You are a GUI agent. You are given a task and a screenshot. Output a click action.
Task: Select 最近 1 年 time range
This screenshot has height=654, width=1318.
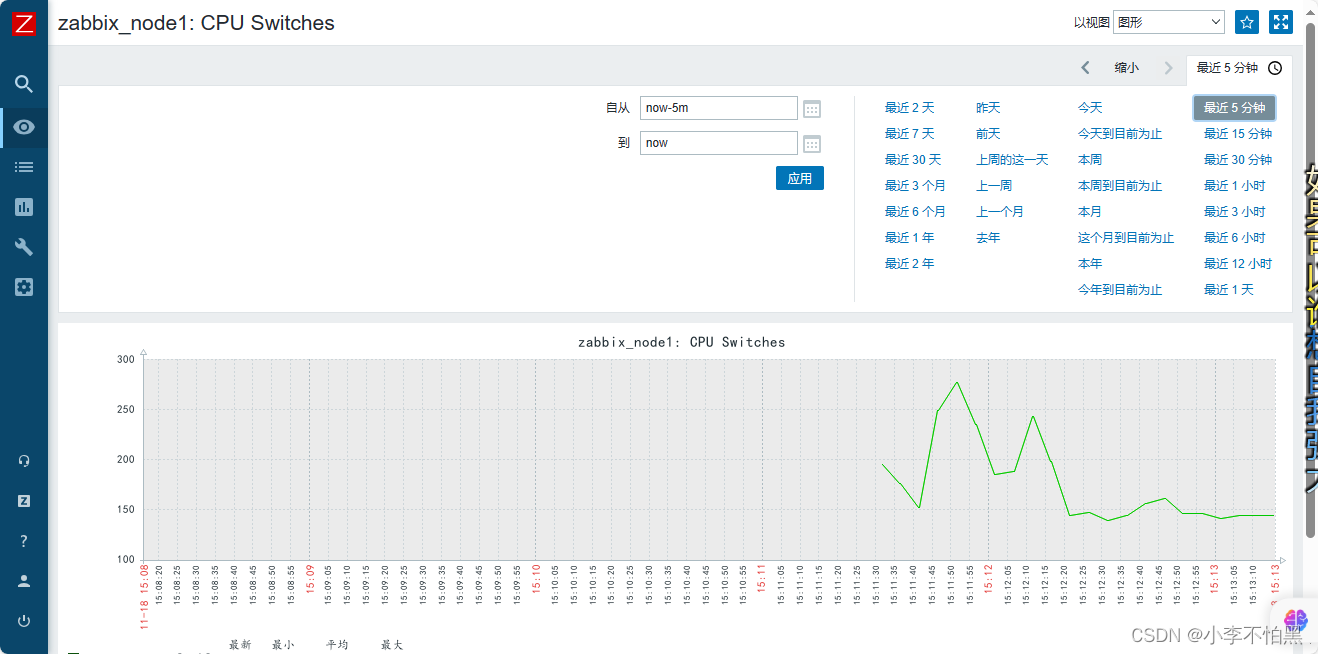[909, 238]
